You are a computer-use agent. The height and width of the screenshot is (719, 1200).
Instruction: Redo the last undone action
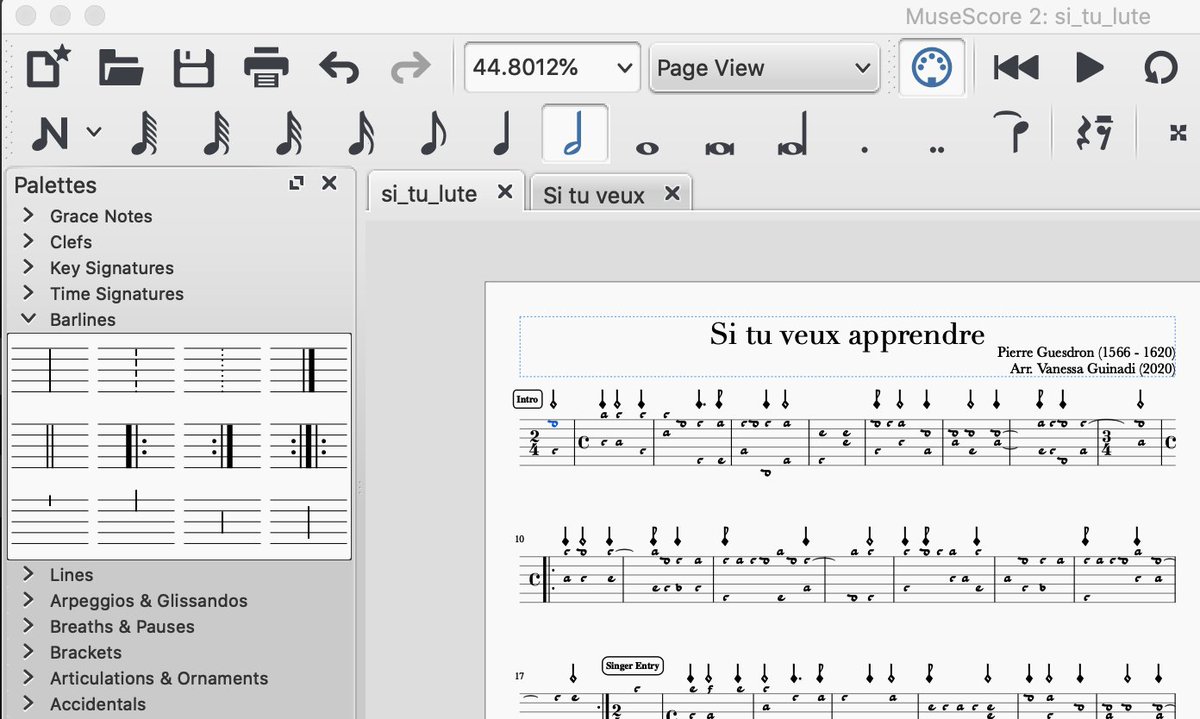409,68
